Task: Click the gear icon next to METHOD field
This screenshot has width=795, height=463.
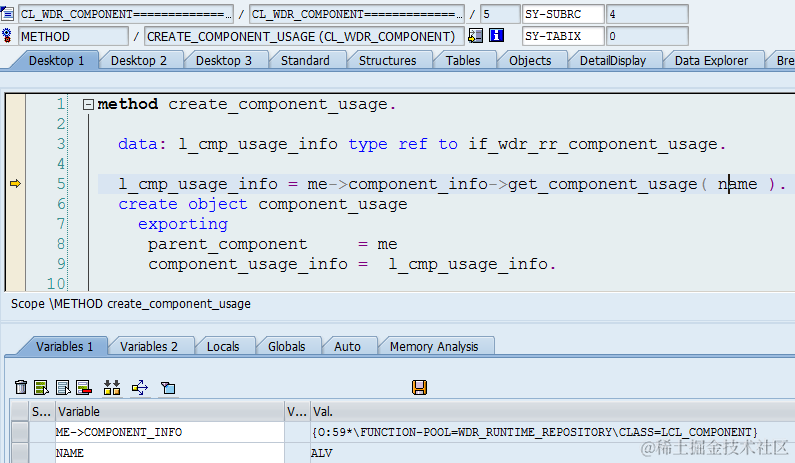Action: pos(7,36)
